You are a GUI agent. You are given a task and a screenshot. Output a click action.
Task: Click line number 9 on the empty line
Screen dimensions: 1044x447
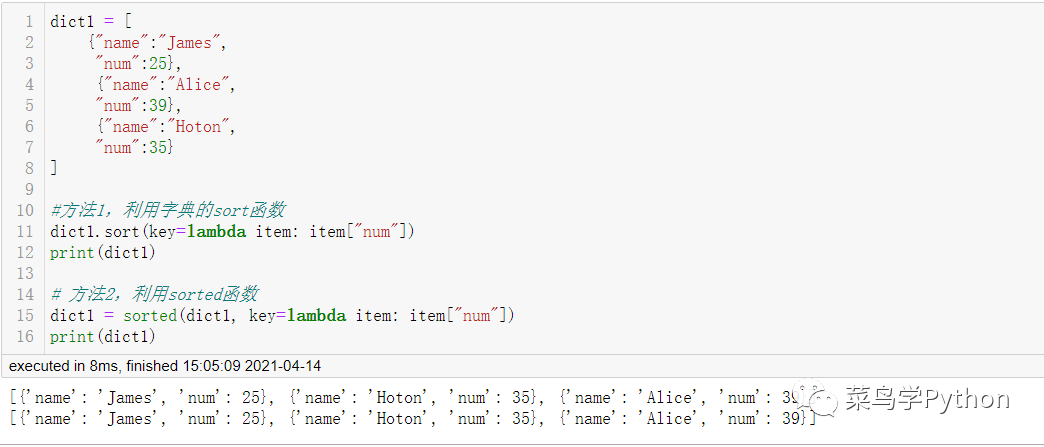28,189
